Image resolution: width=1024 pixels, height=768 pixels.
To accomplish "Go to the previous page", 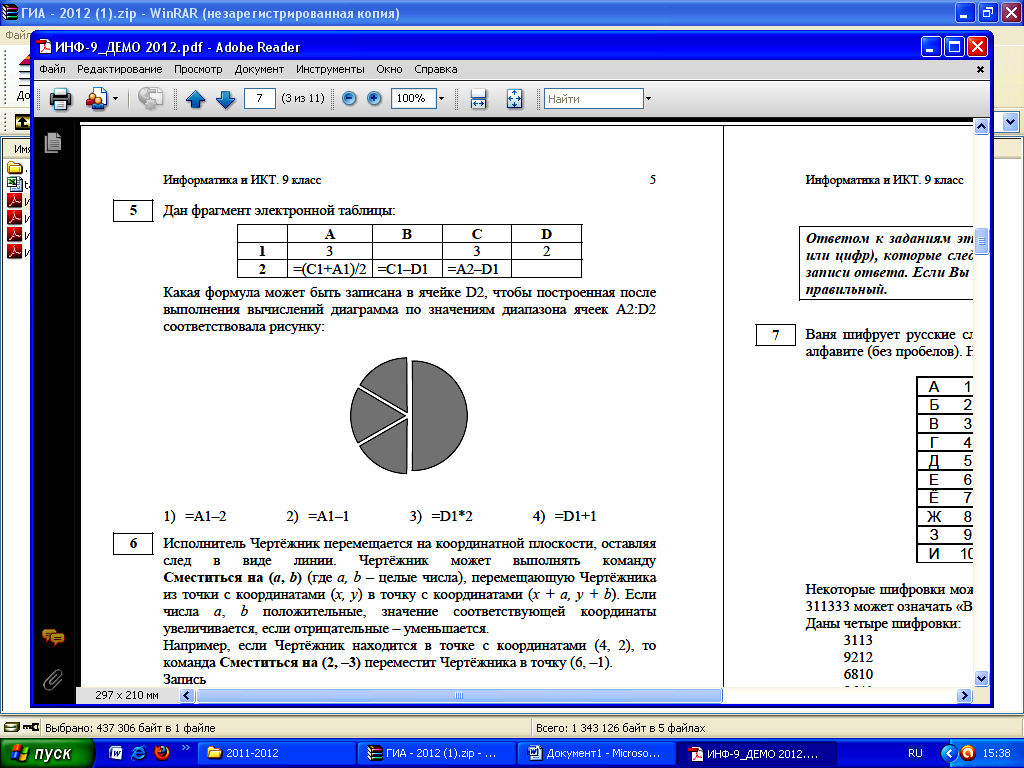I will pyautogui.click(x=195, y=99).
